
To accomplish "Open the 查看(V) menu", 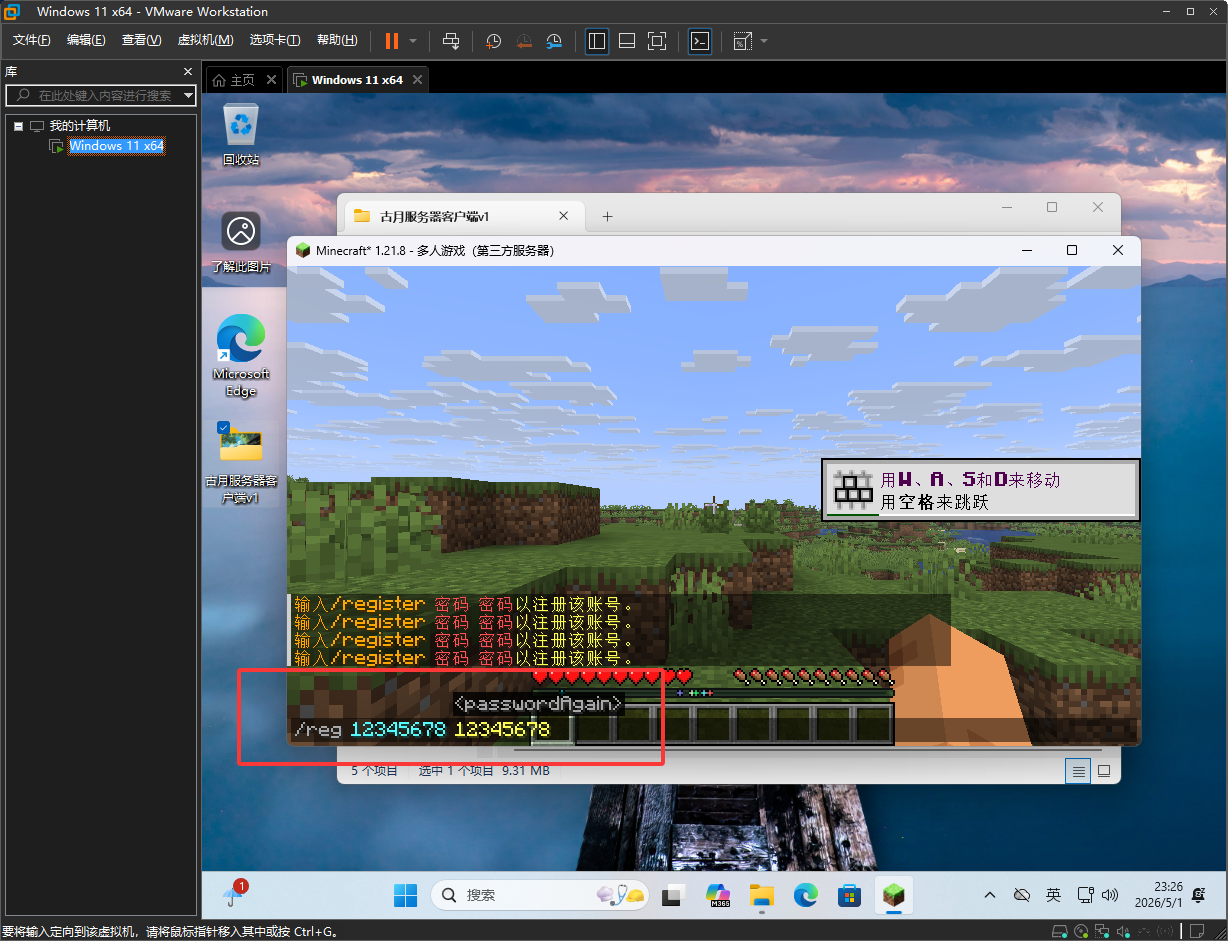I will (141, 40).
